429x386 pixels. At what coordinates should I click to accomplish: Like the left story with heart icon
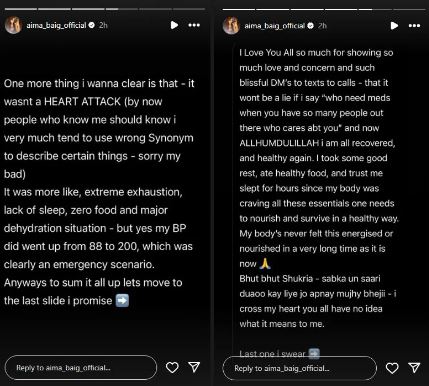pos(172,367)
